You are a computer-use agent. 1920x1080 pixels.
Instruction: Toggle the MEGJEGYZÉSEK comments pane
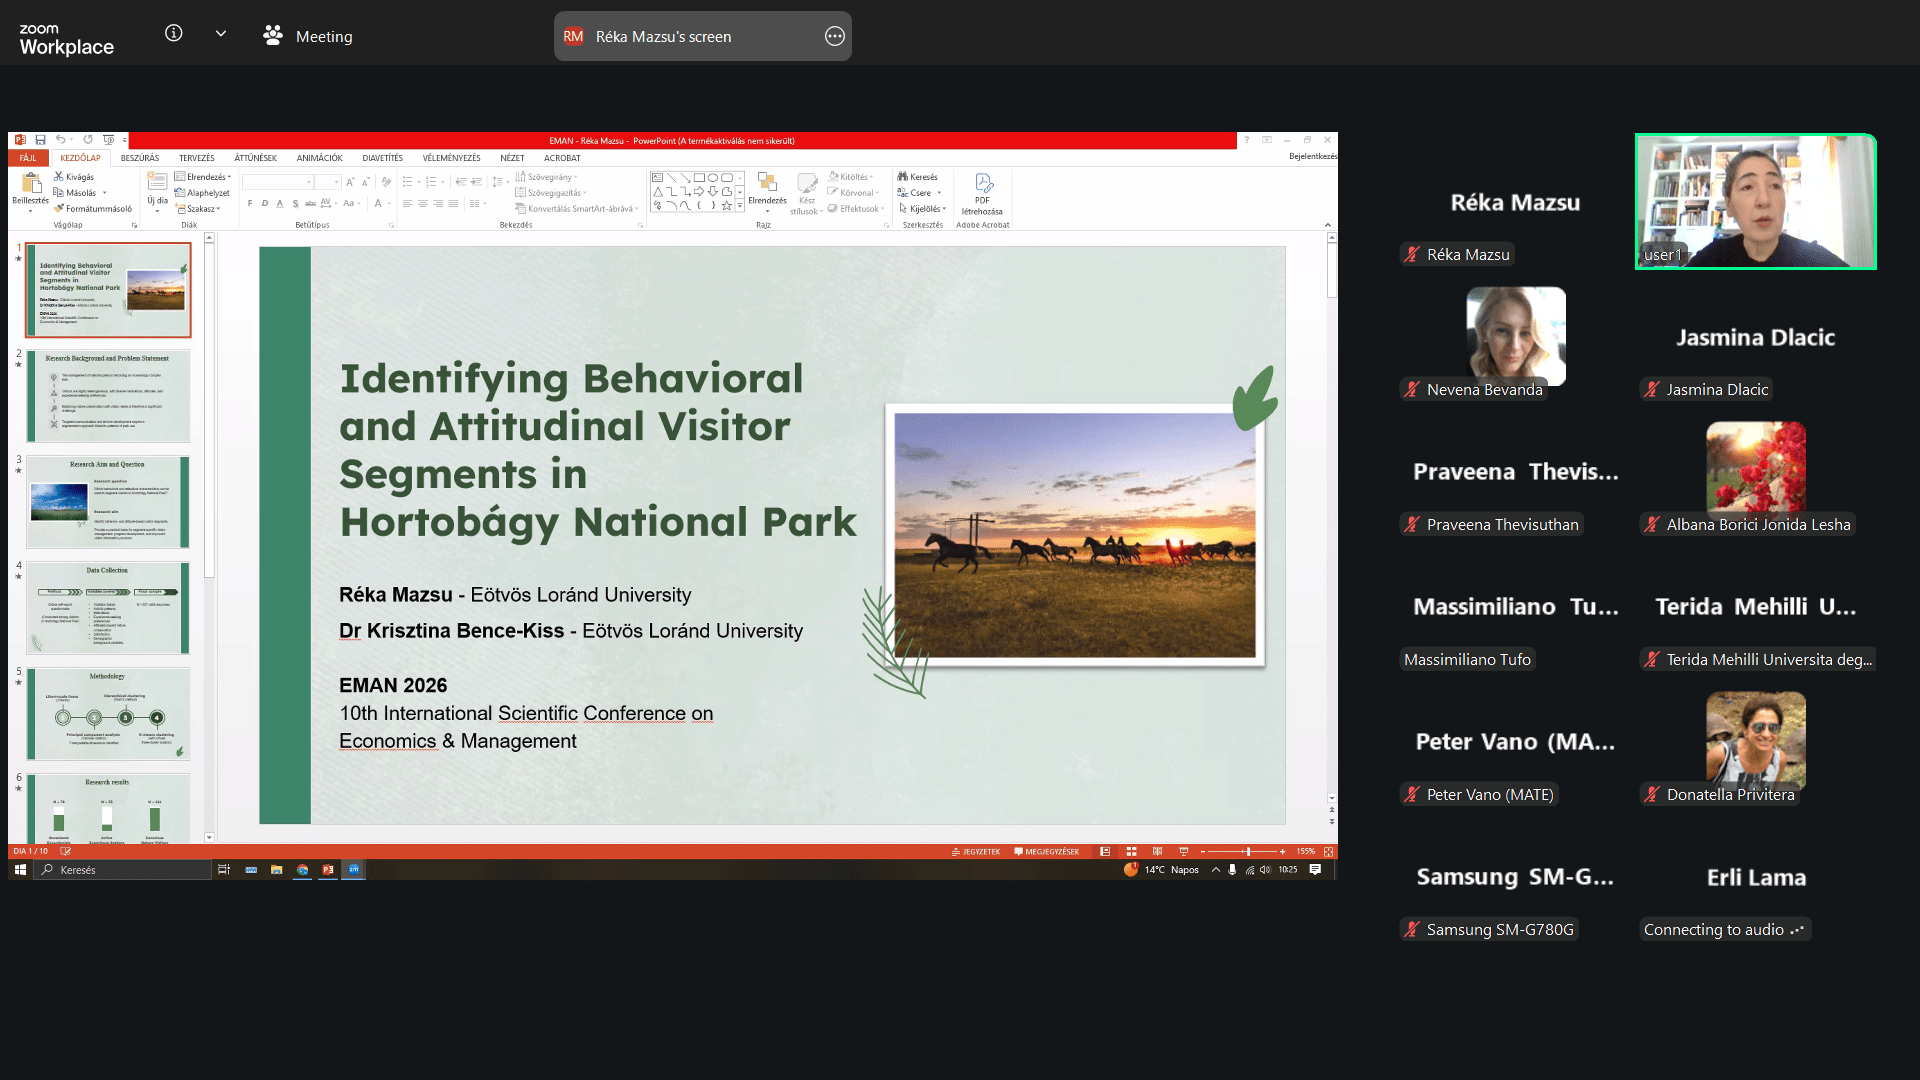1047,852
